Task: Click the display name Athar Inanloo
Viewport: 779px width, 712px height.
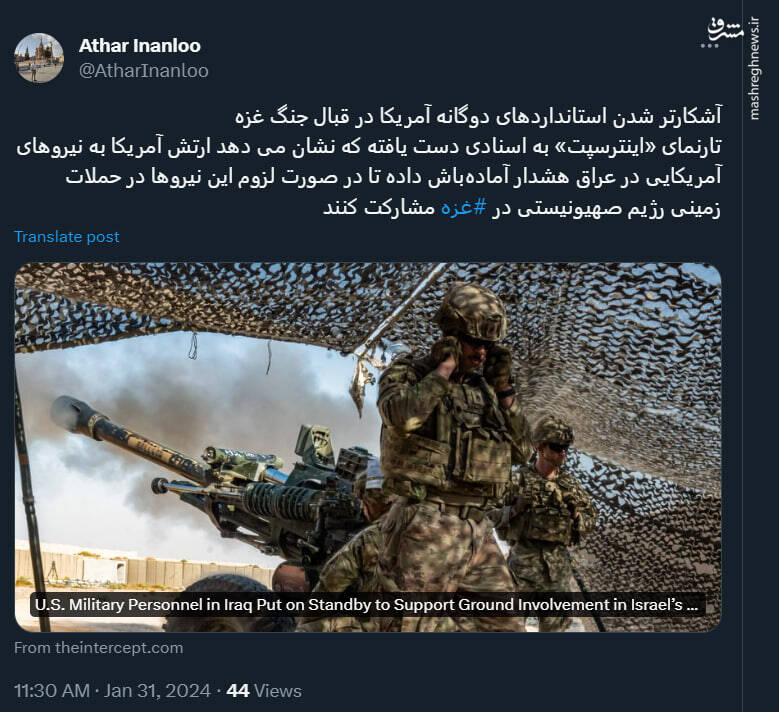Action: pos(140,46)
